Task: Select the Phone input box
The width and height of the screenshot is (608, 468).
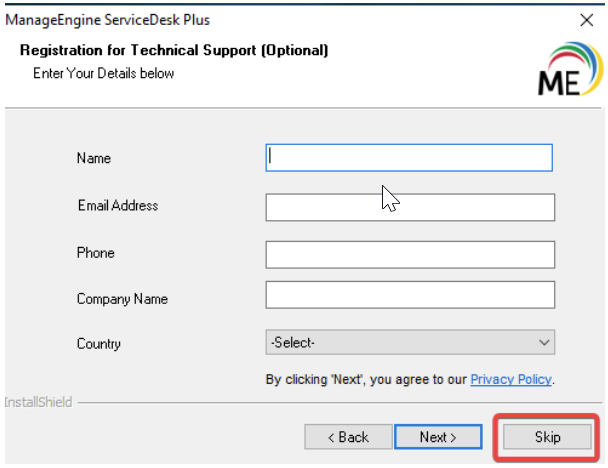Action: pyautogui.click(x=409, y=255)
